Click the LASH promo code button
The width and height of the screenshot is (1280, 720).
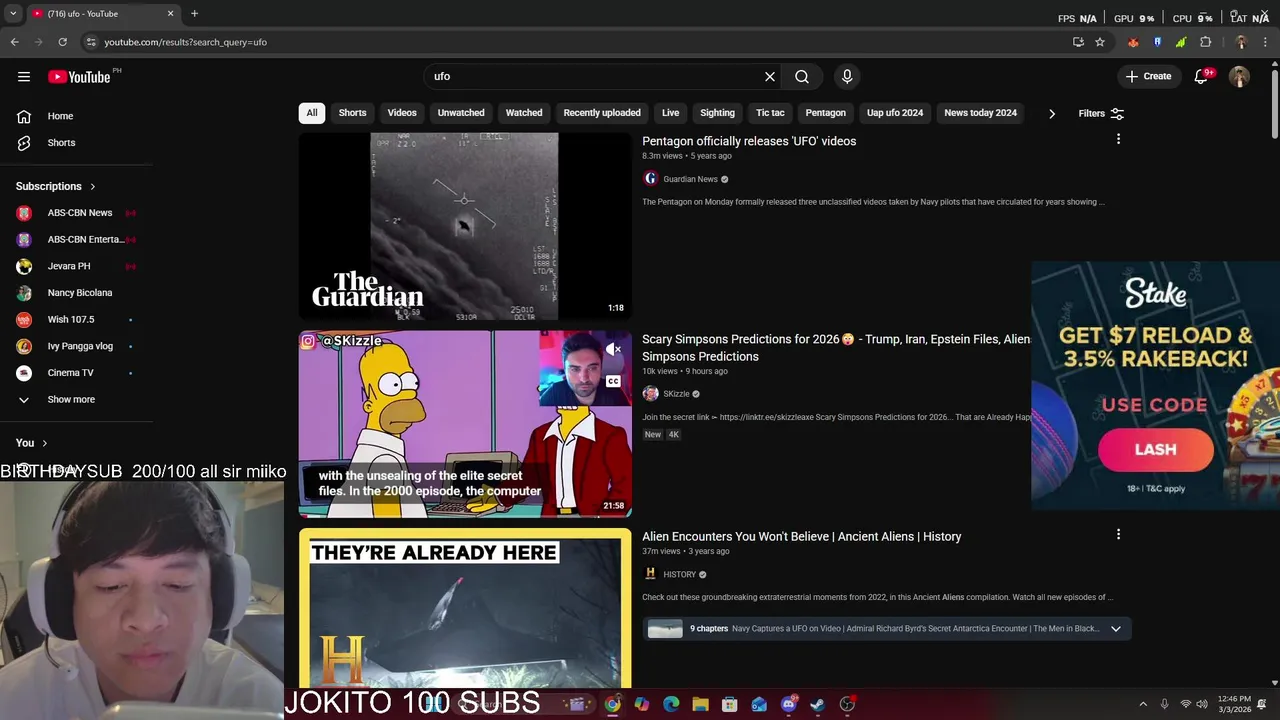[1155, 450]
